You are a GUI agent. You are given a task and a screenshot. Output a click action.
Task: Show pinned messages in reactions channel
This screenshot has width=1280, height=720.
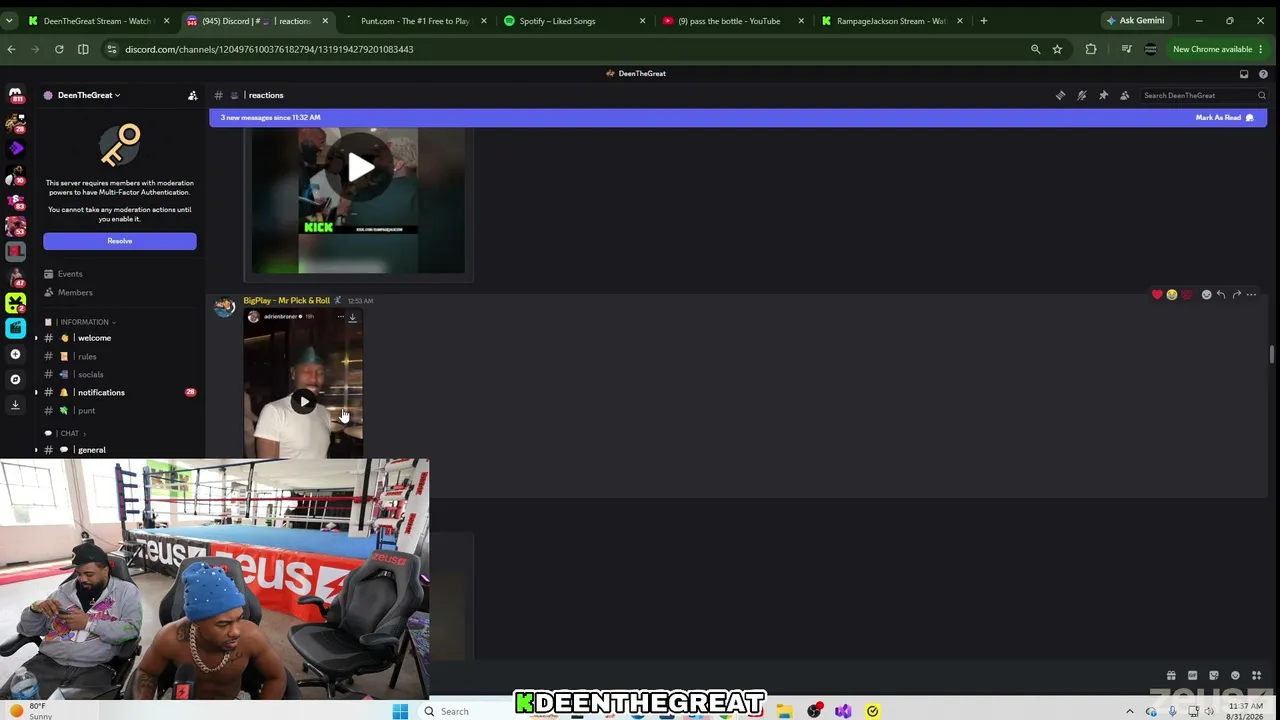(x=1103, y=95)
